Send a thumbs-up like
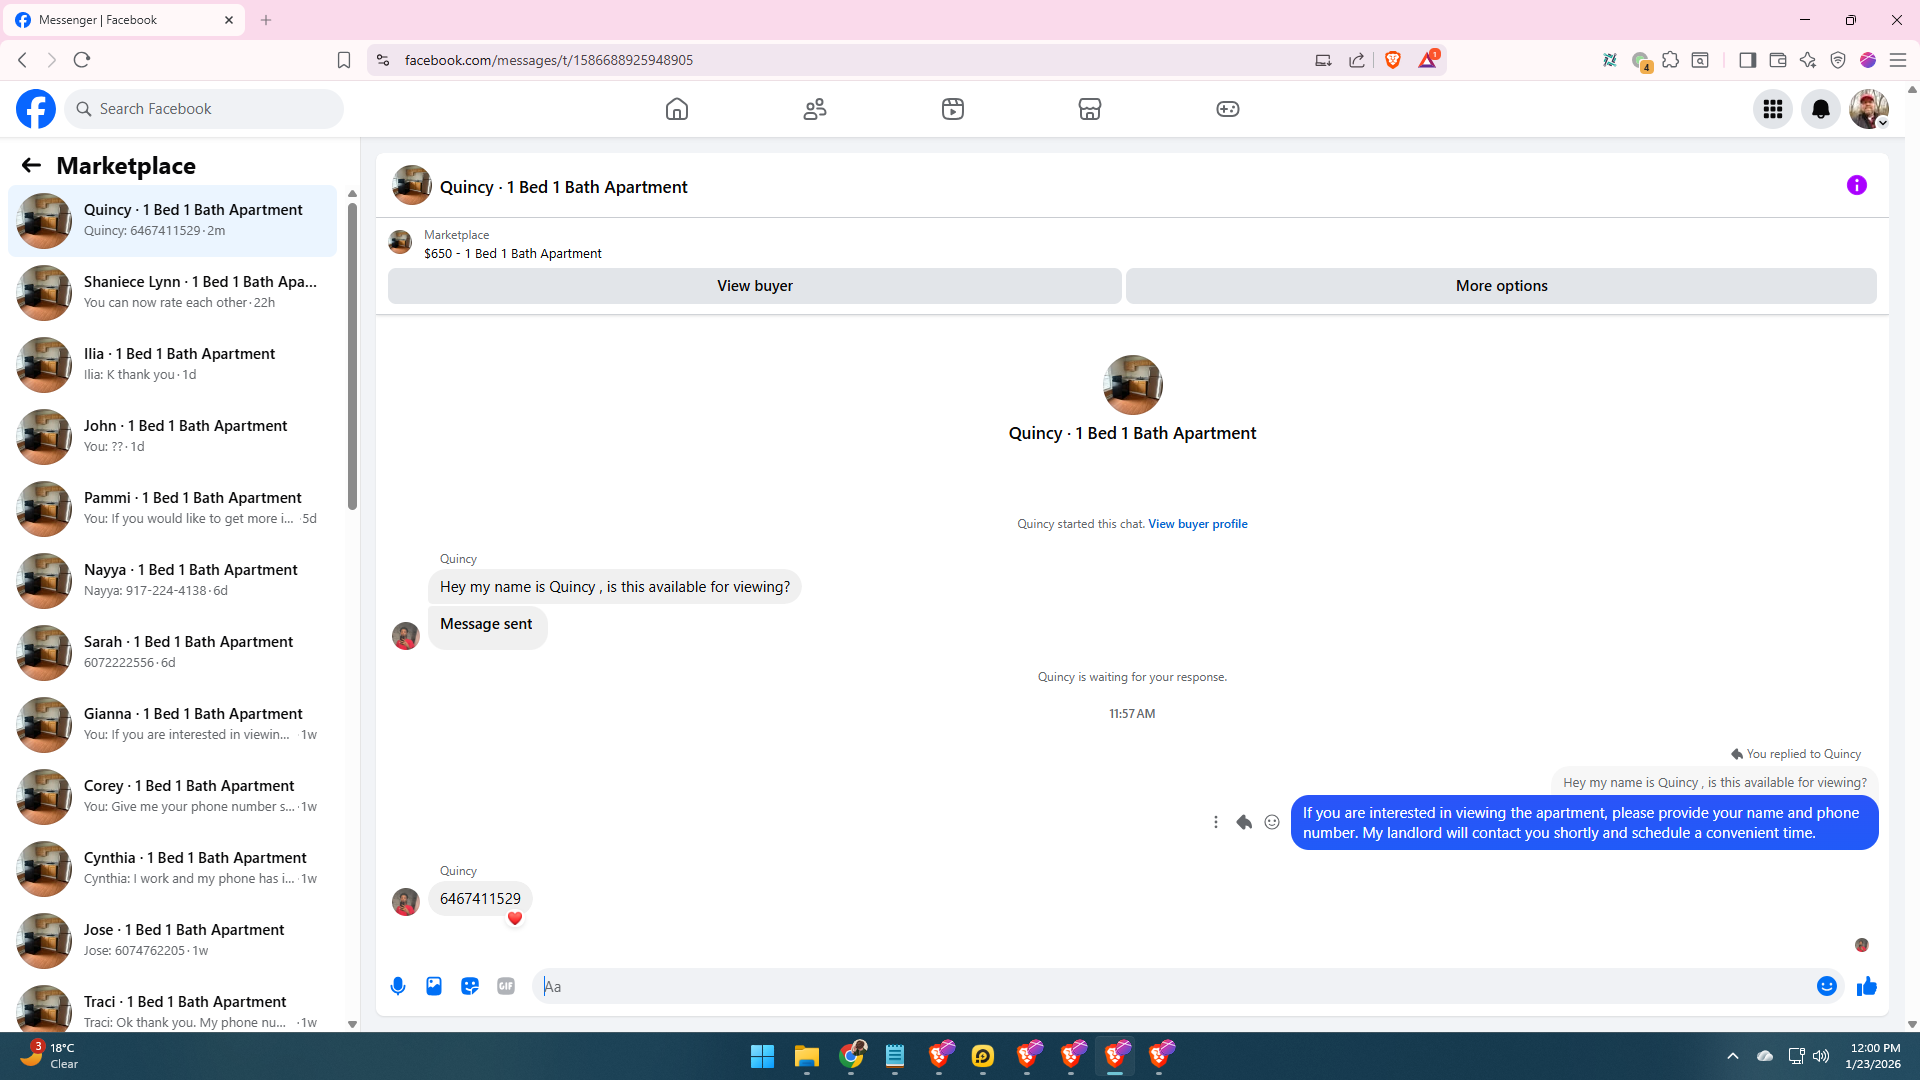 point(1866,986)
